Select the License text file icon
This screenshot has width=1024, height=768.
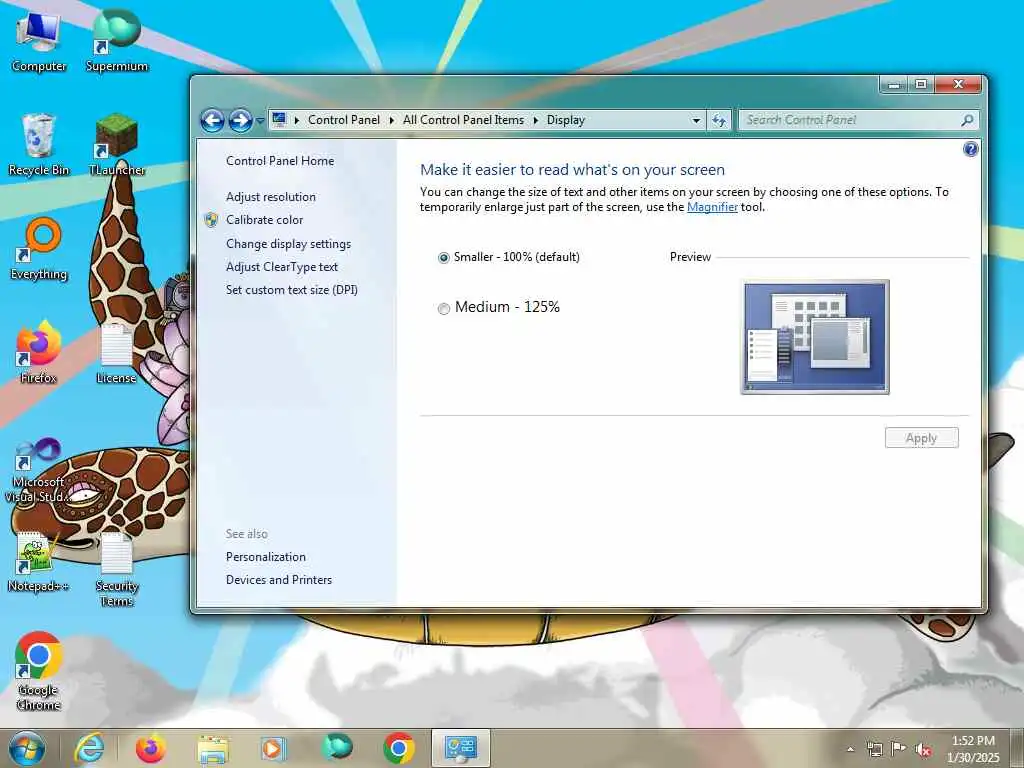116,353
